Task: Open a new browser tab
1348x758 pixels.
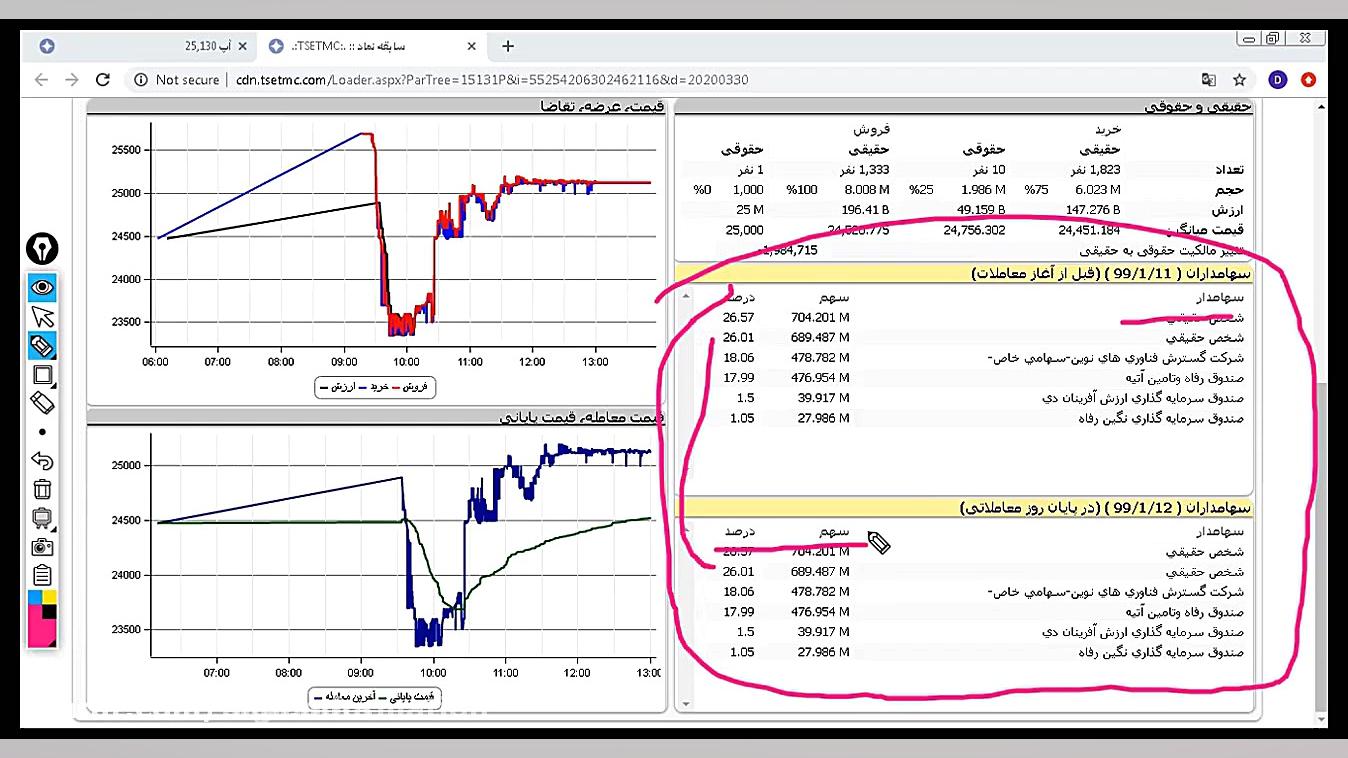Action: point(508,46)
